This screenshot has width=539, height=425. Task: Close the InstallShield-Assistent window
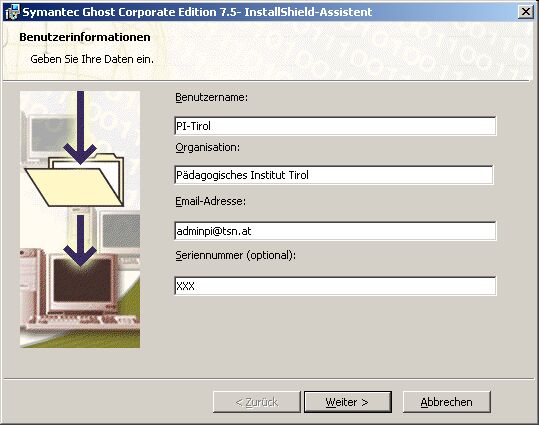[526, 12]
